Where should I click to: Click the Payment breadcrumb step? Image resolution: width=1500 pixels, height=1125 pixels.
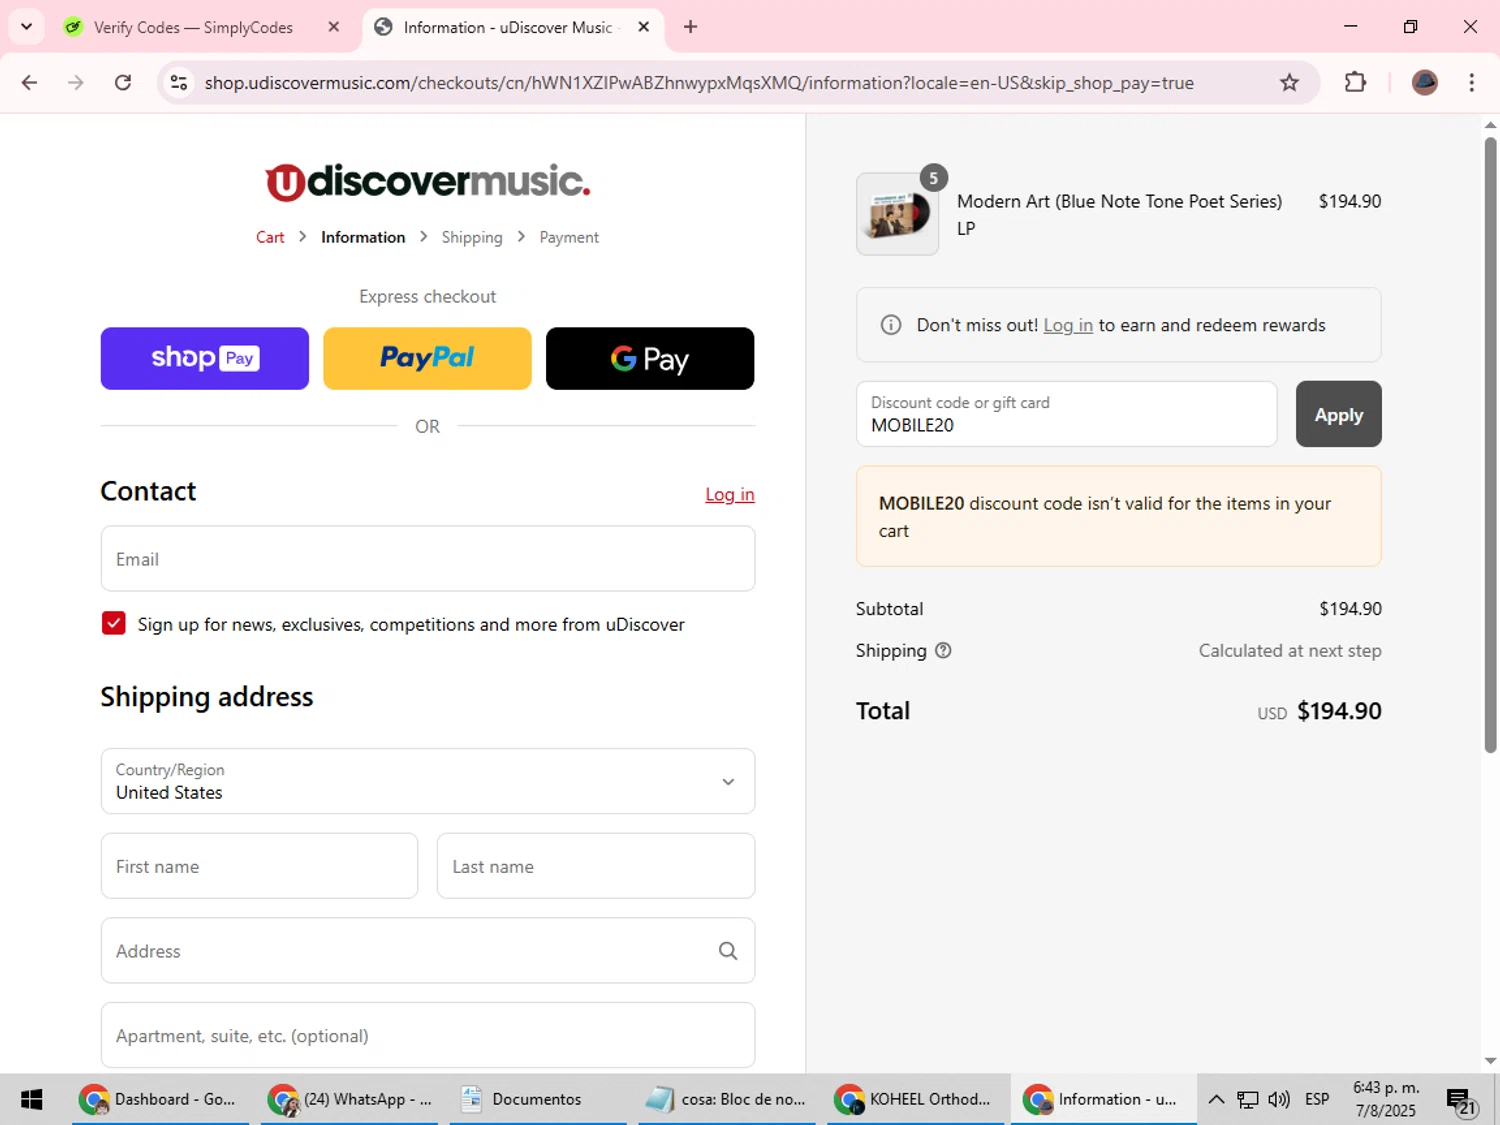569,237
